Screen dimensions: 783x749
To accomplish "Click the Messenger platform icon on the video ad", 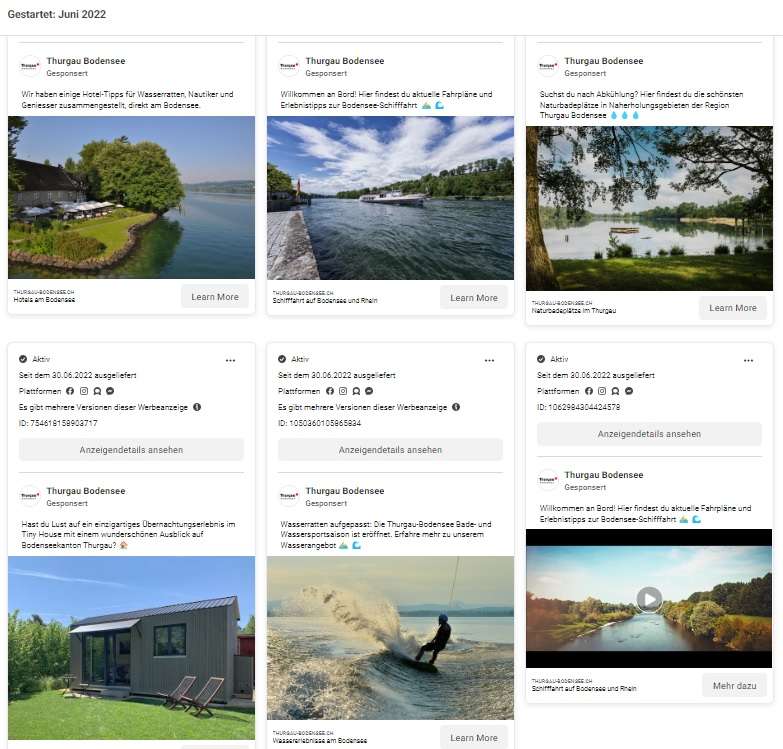I will point(628,391).
